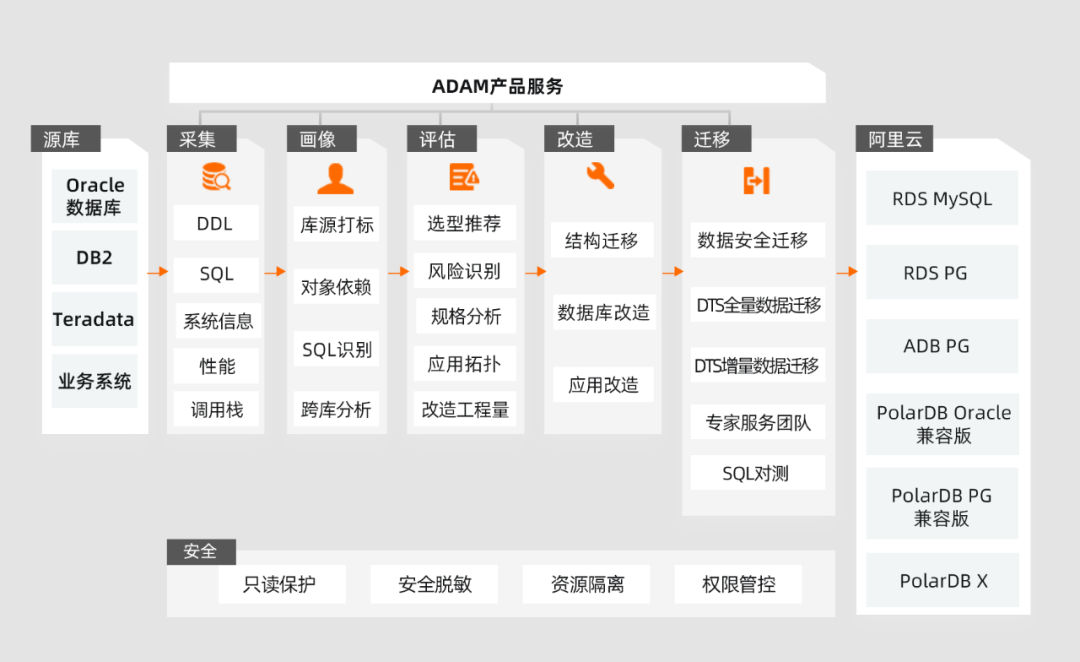Click the 调用栈 item
Viewport: 1080px width, 662px height.
pyautogui.click(x=216, y=409)
